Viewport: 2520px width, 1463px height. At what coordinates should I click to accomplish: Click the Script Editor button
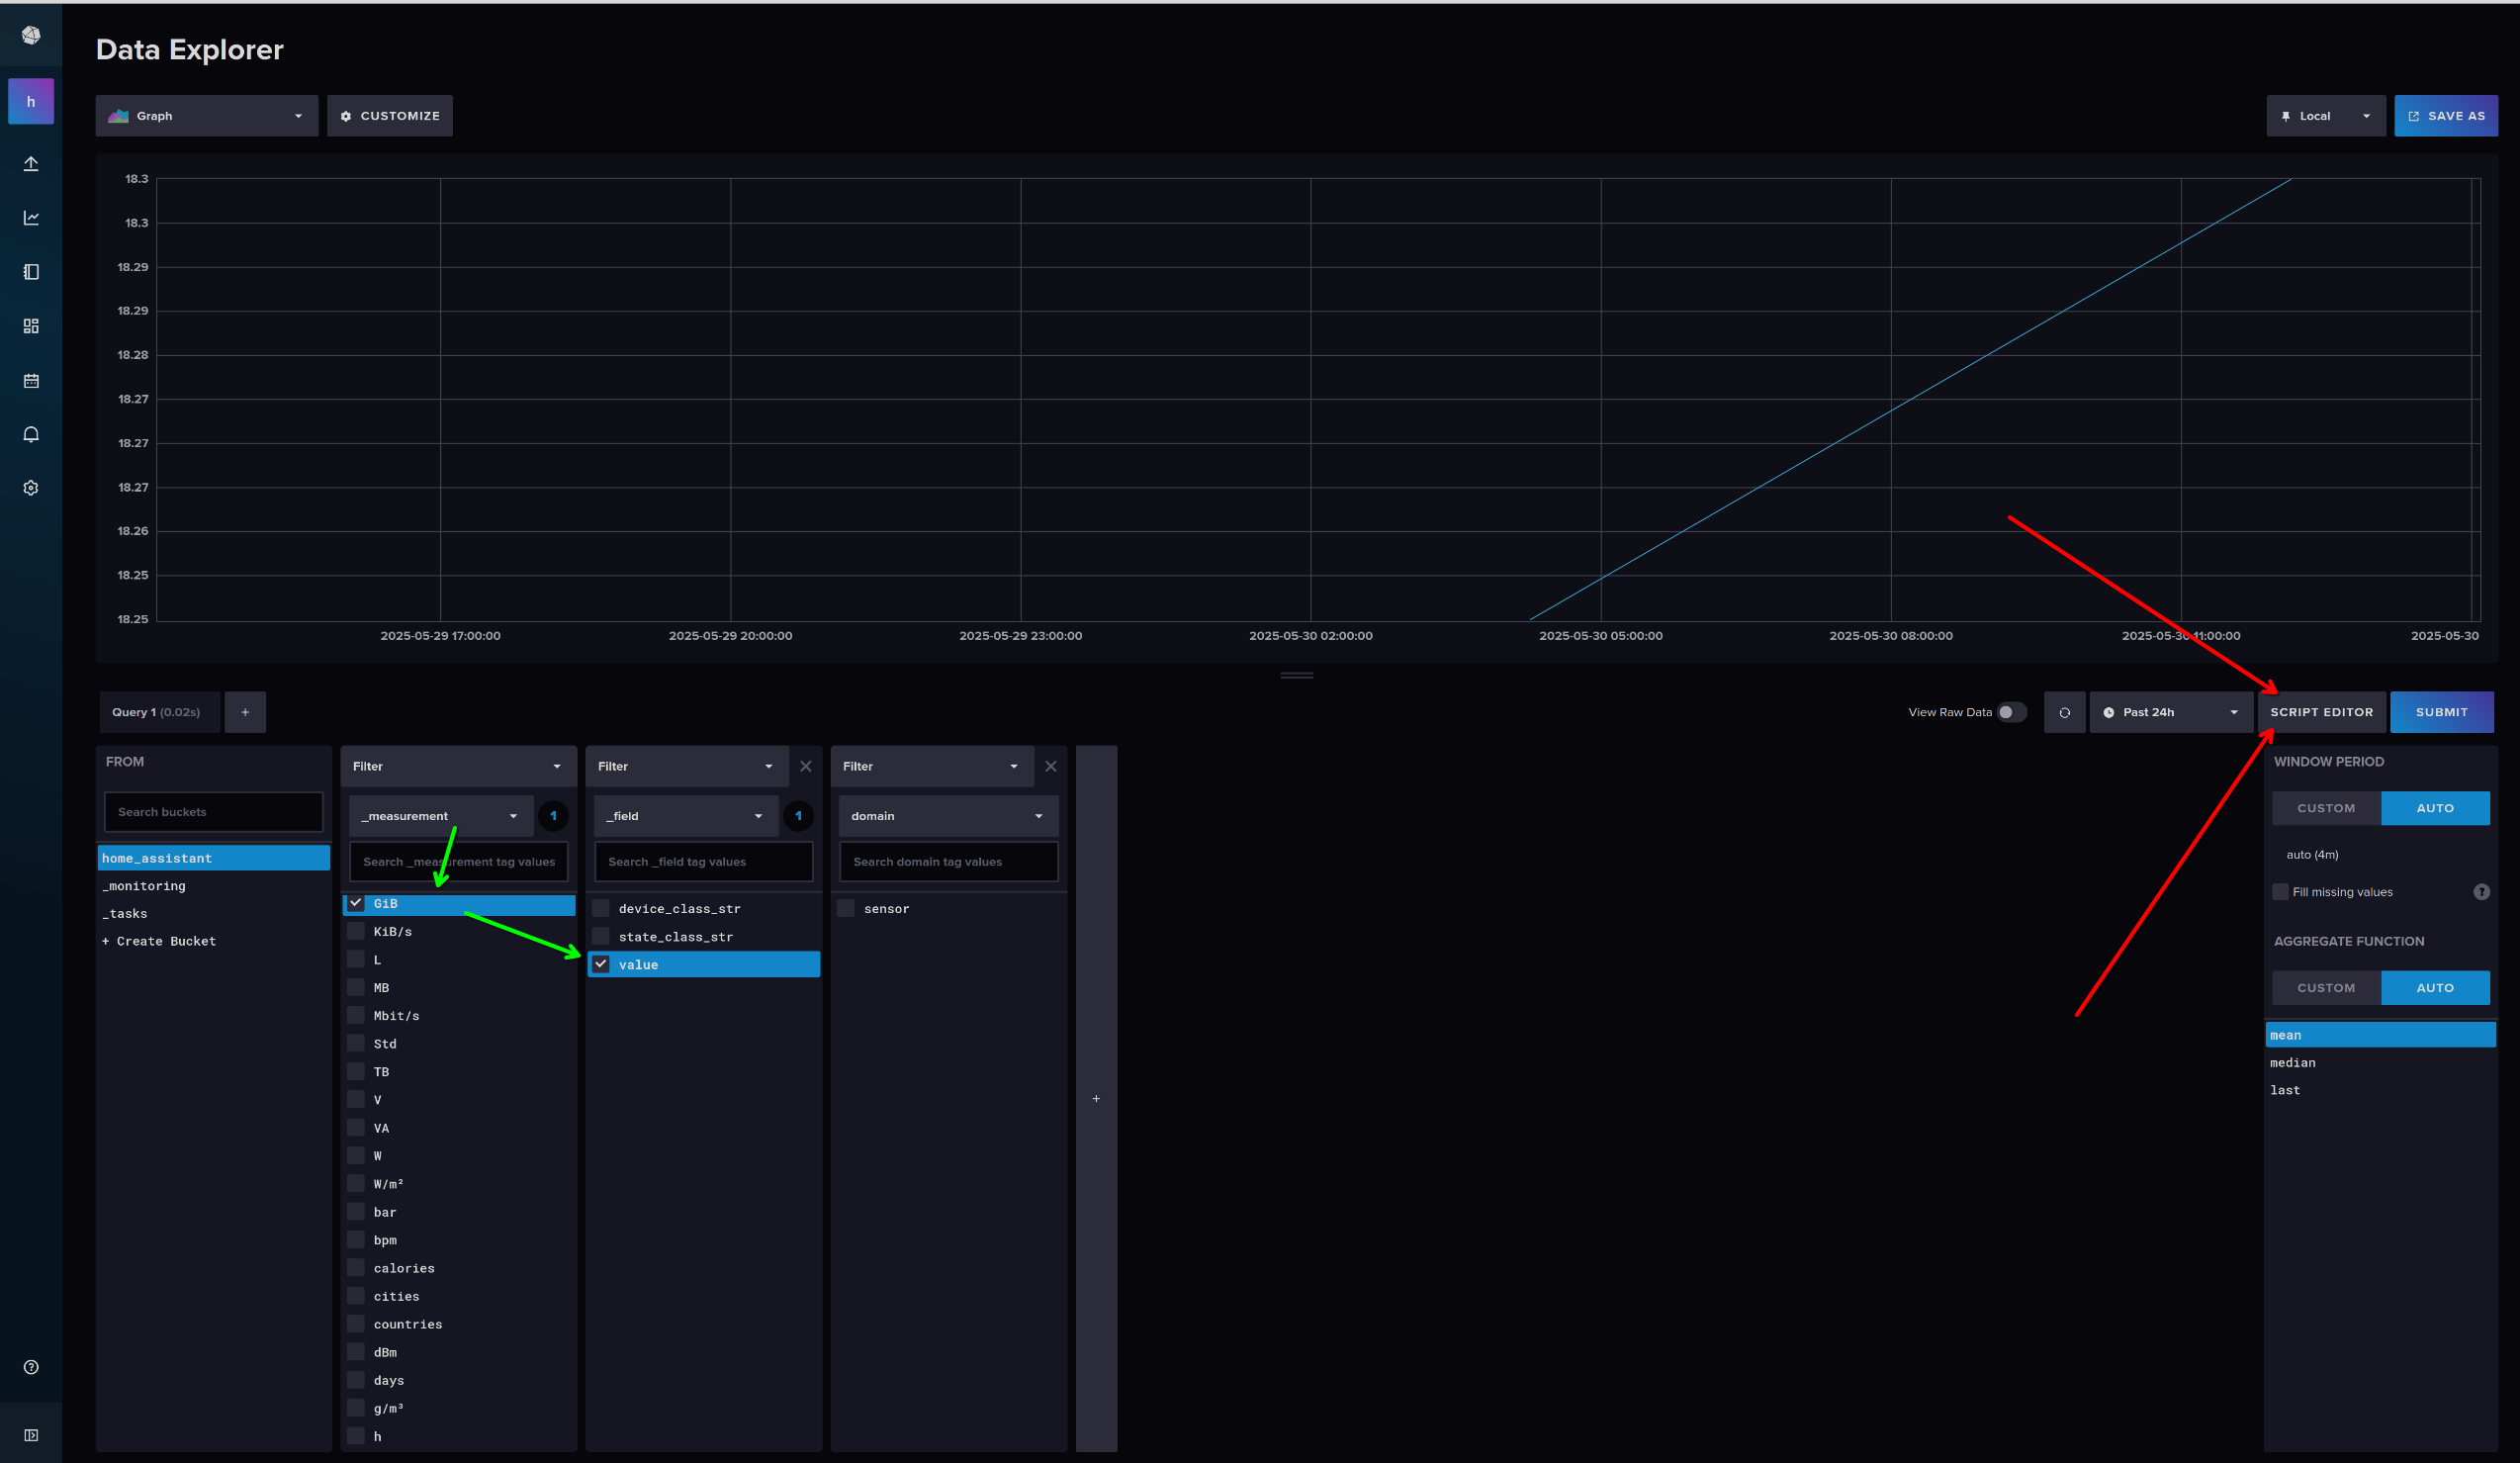(x=2320, y=712)
